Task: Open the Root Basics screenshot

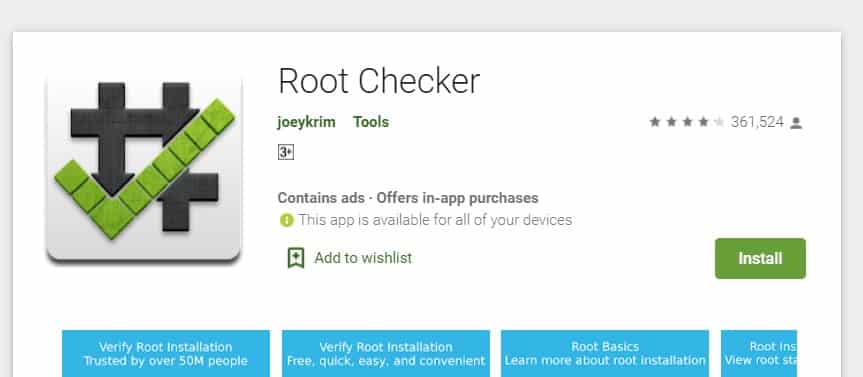Action: point(605,353)
